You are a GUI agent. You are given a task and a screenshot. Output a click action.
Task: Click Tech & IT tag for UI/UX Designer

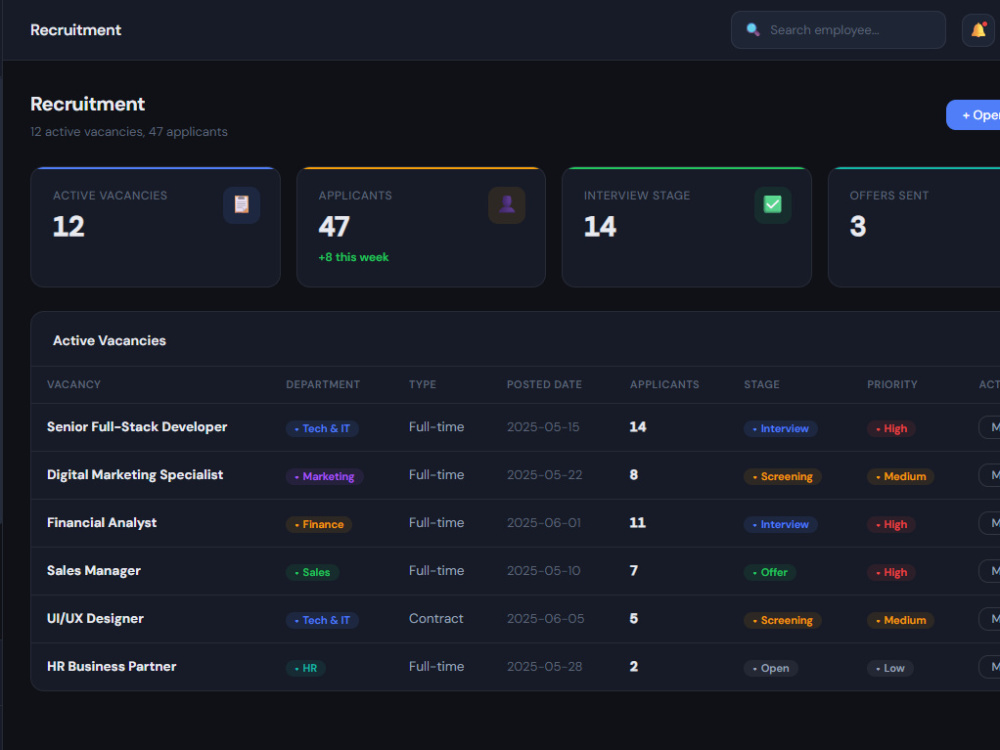pos(322,620)
